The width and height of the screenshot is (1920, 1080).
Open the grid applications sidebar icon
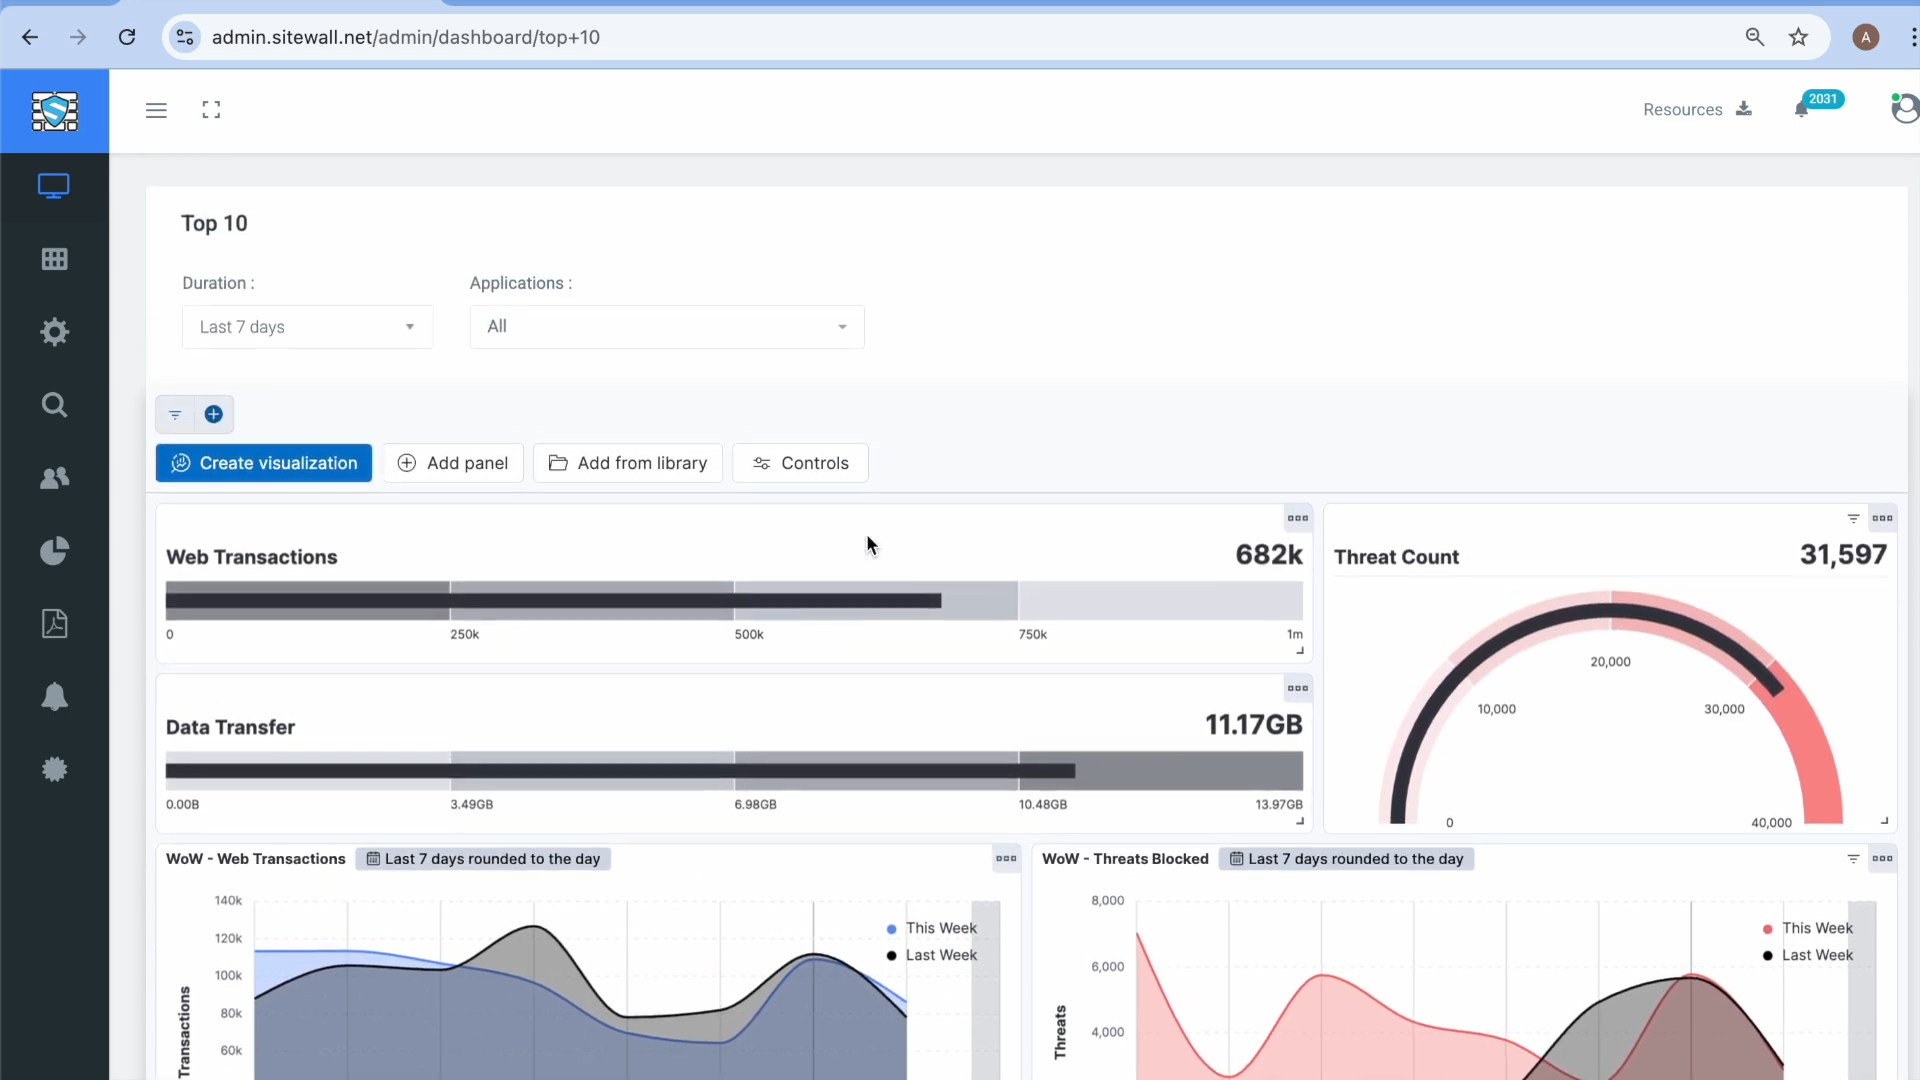(x=54, y=259)
